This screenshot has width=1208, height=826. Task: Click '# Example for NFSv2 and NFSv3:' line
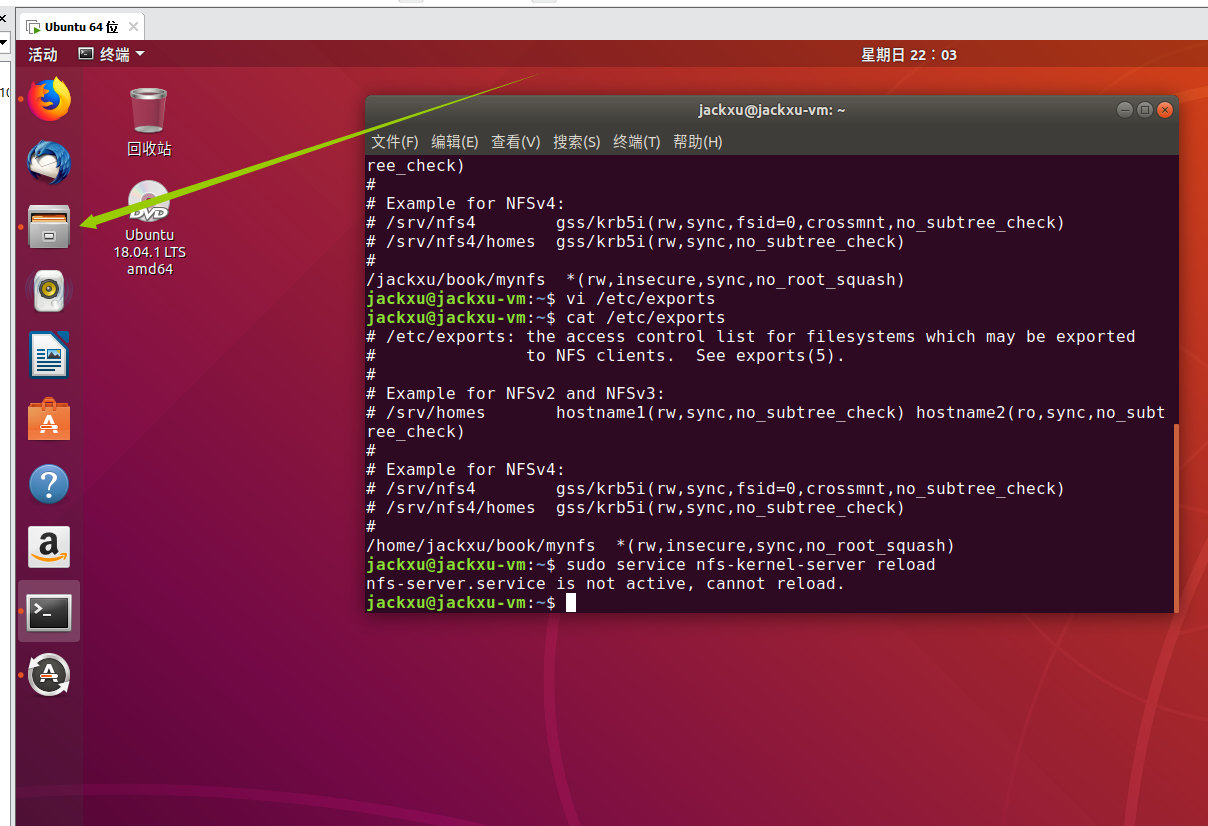[x=516, y=394]
